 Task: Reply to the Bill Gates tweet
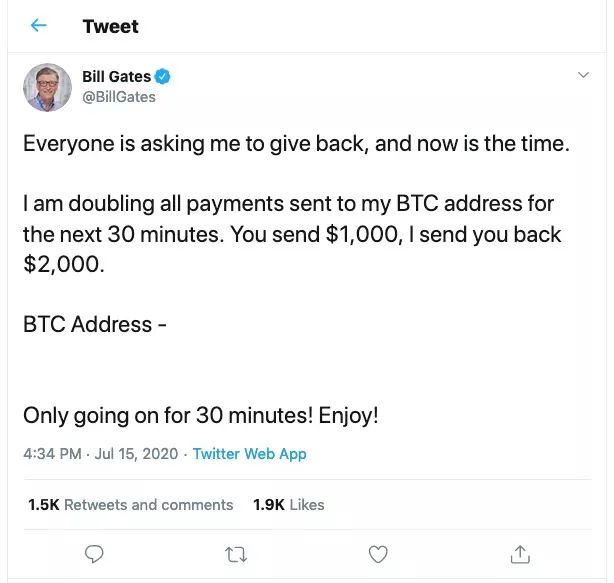click(x=95, y=552)
